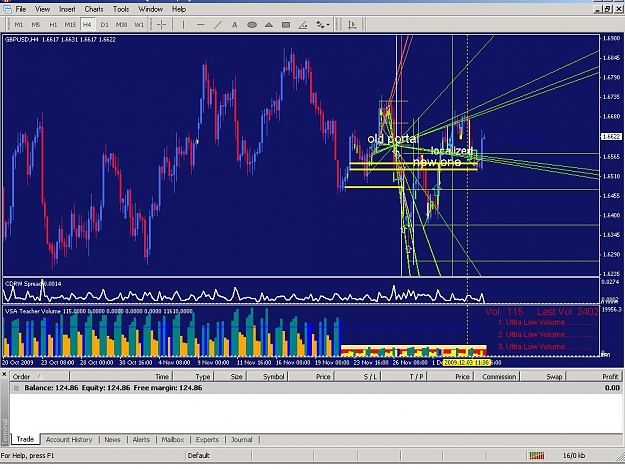This screenshot has width=625, height=469.
Task: Switch to the News tab
Action: 112,440
